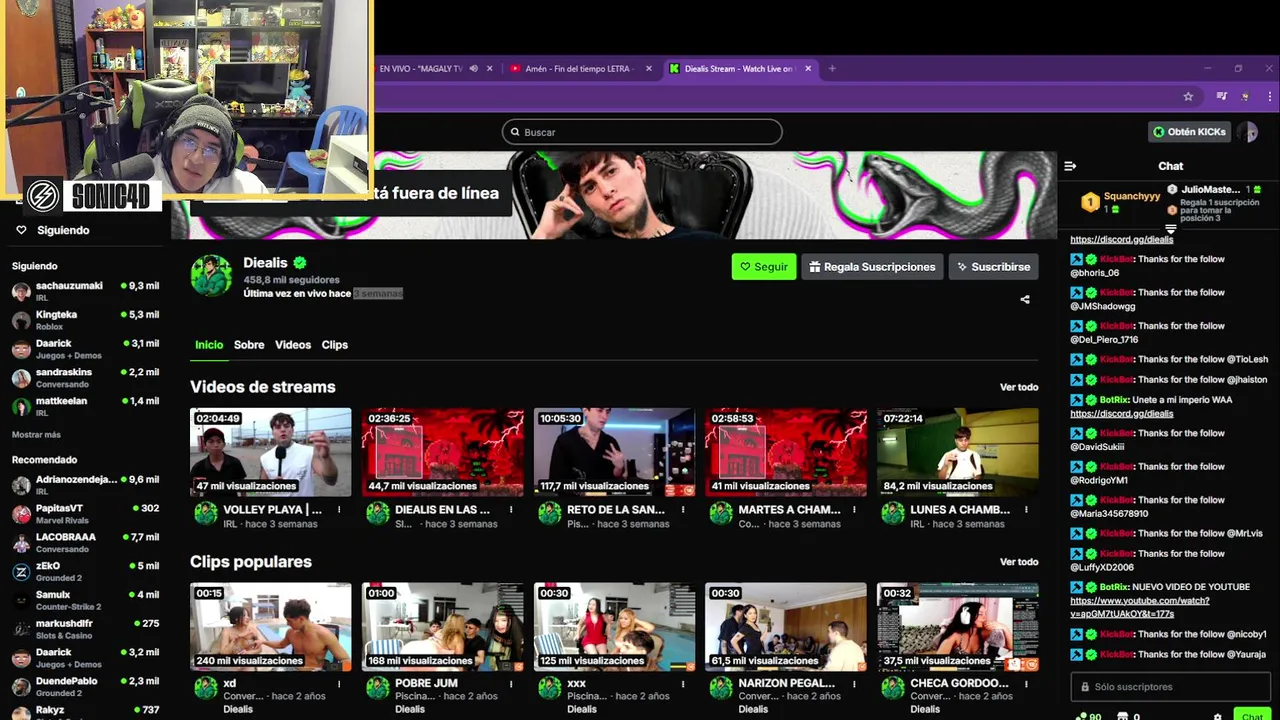Open PapitasVT recommended channel
The height and width of the screenshot is (720, 1280).
tap(85, 514)
